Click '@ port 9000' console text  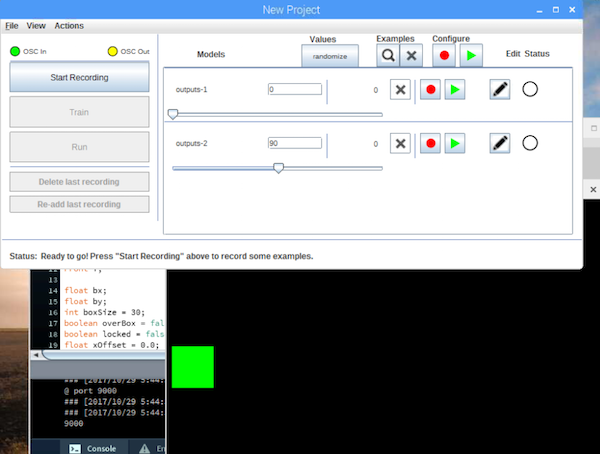point(90,391)
